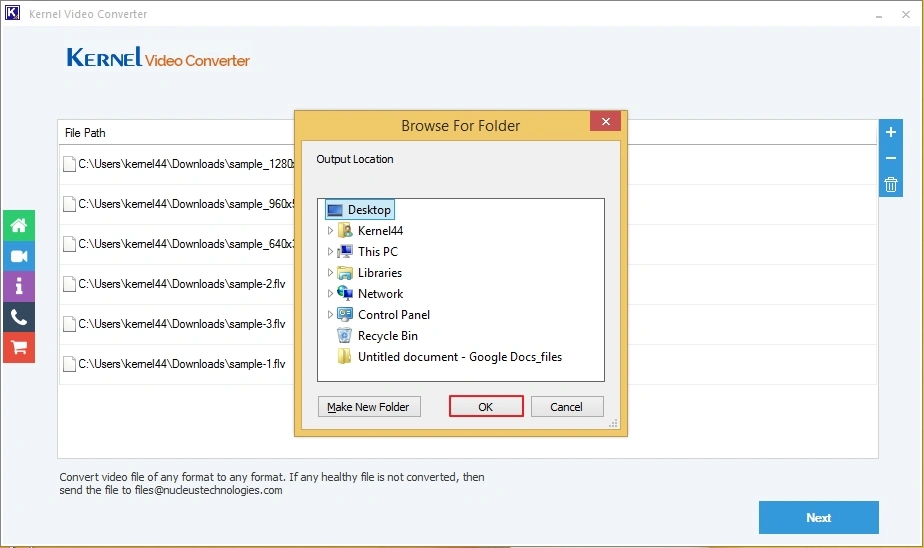The image size is (924, 548).
Task: Click file icon of sample-2.flv row
Action: click(70, 284)
